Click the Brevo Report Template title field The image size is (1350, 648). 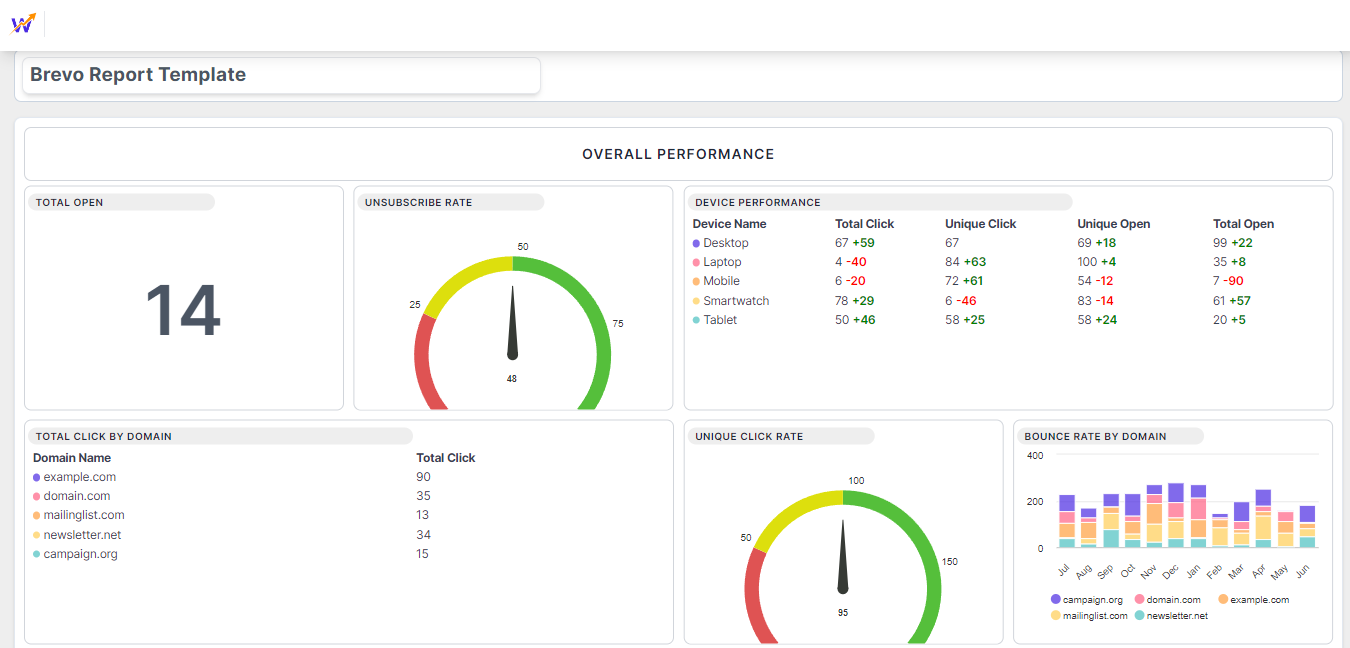pos(281,75)
